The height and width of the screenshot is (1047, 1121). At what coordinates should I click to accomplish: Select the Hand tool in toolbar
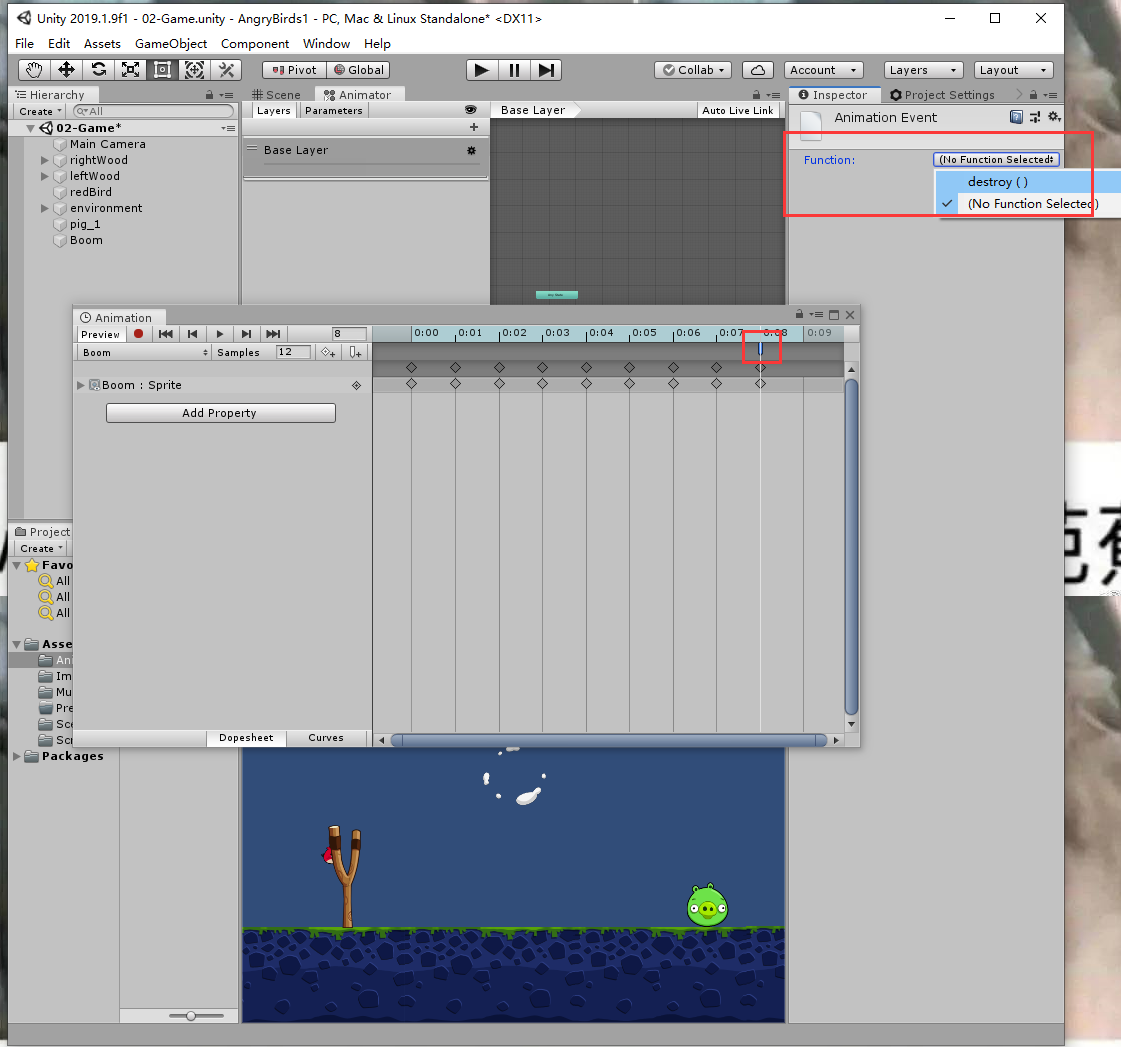pos(34,69)
